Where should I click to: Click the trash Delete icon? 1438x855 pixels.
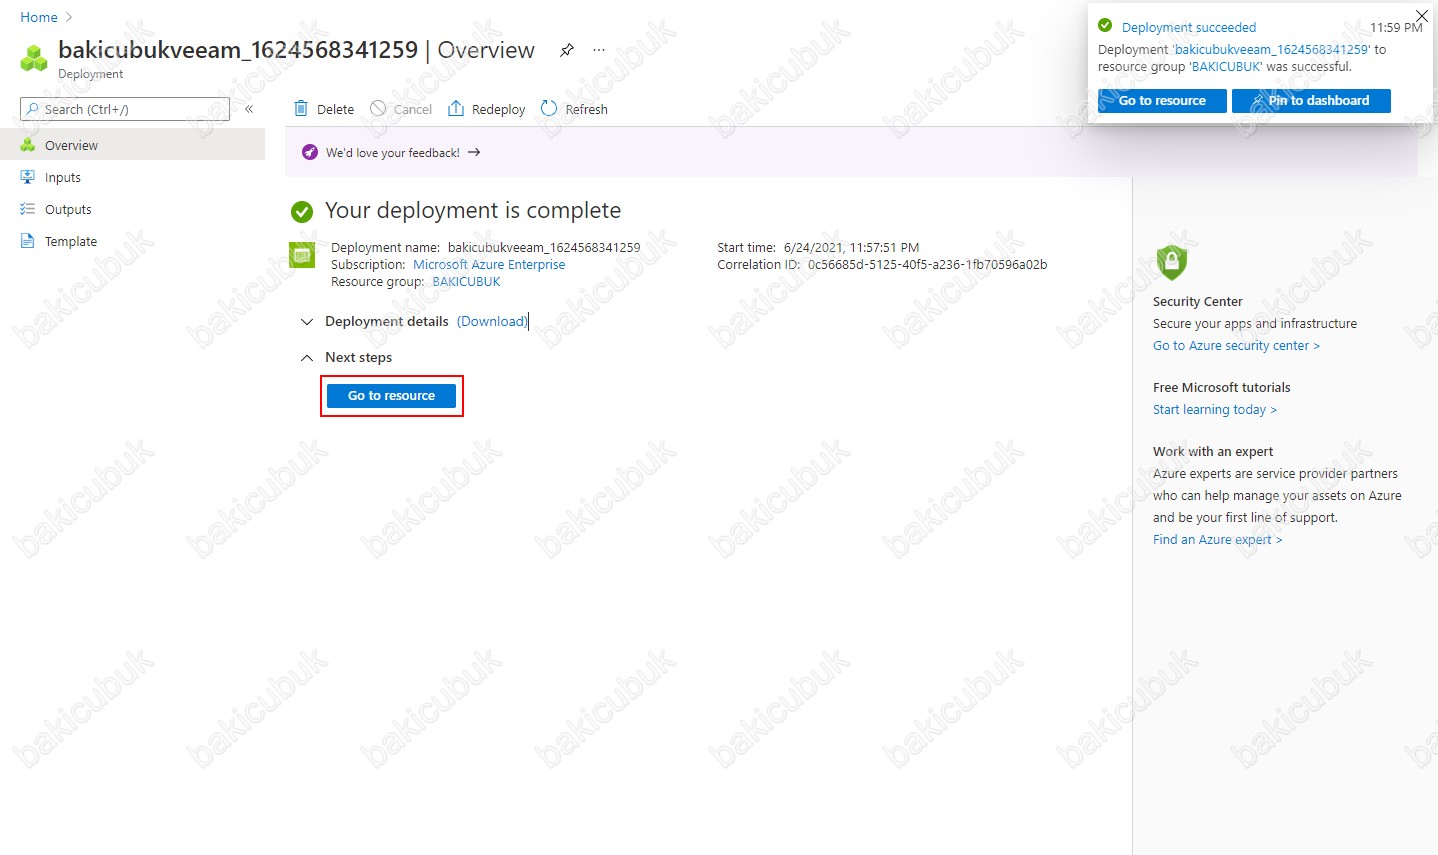pyautogui.click(x=301, y=108)
